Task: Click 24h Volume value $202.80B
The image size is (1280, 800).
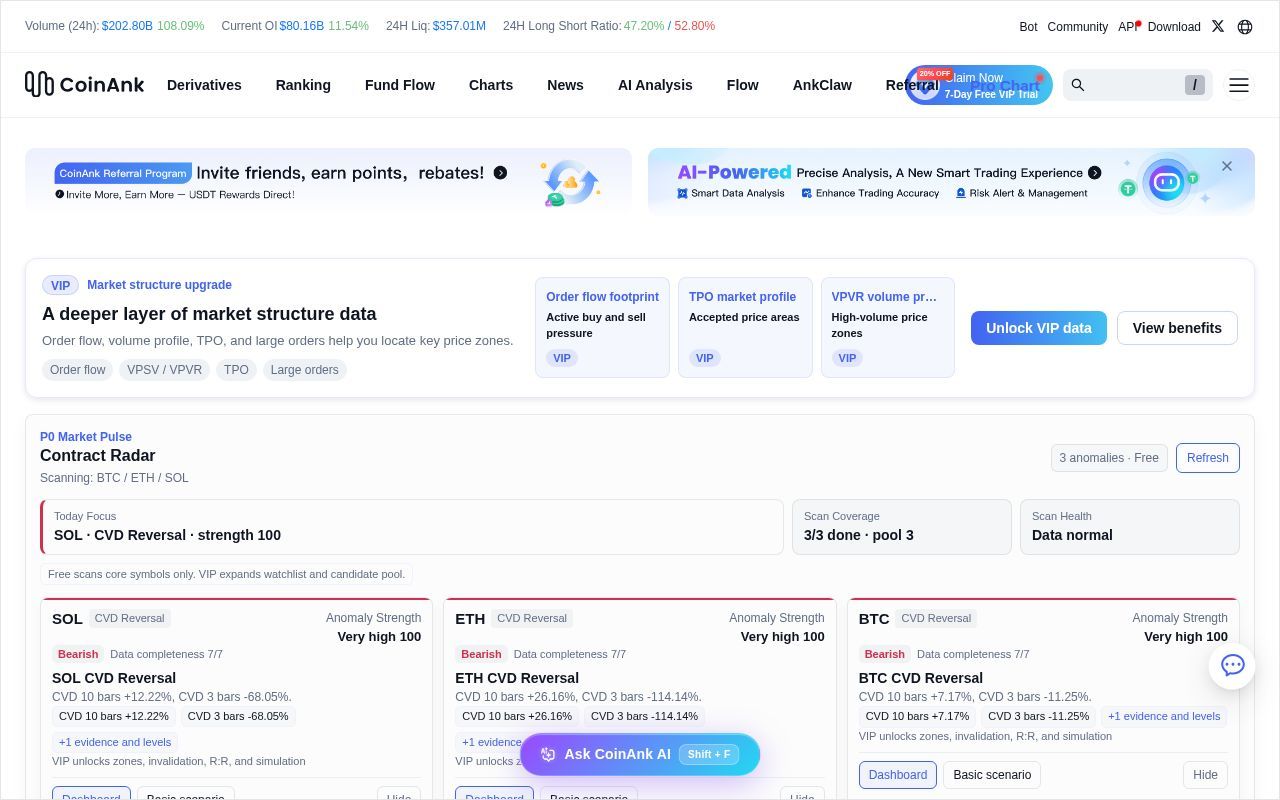Action: (127, 26)
